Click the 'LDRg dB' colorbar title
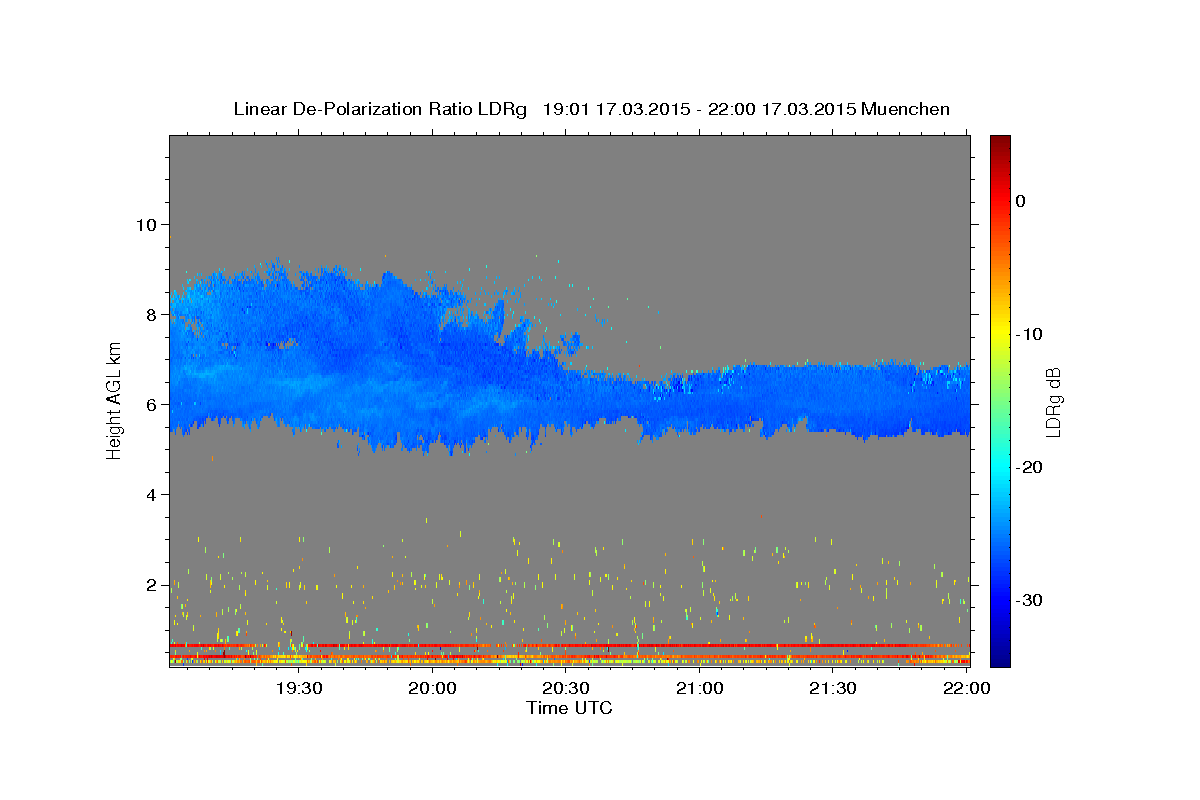Image resolution: width=1200 pixels, height=800 pixels. (x=1053, y=401)
